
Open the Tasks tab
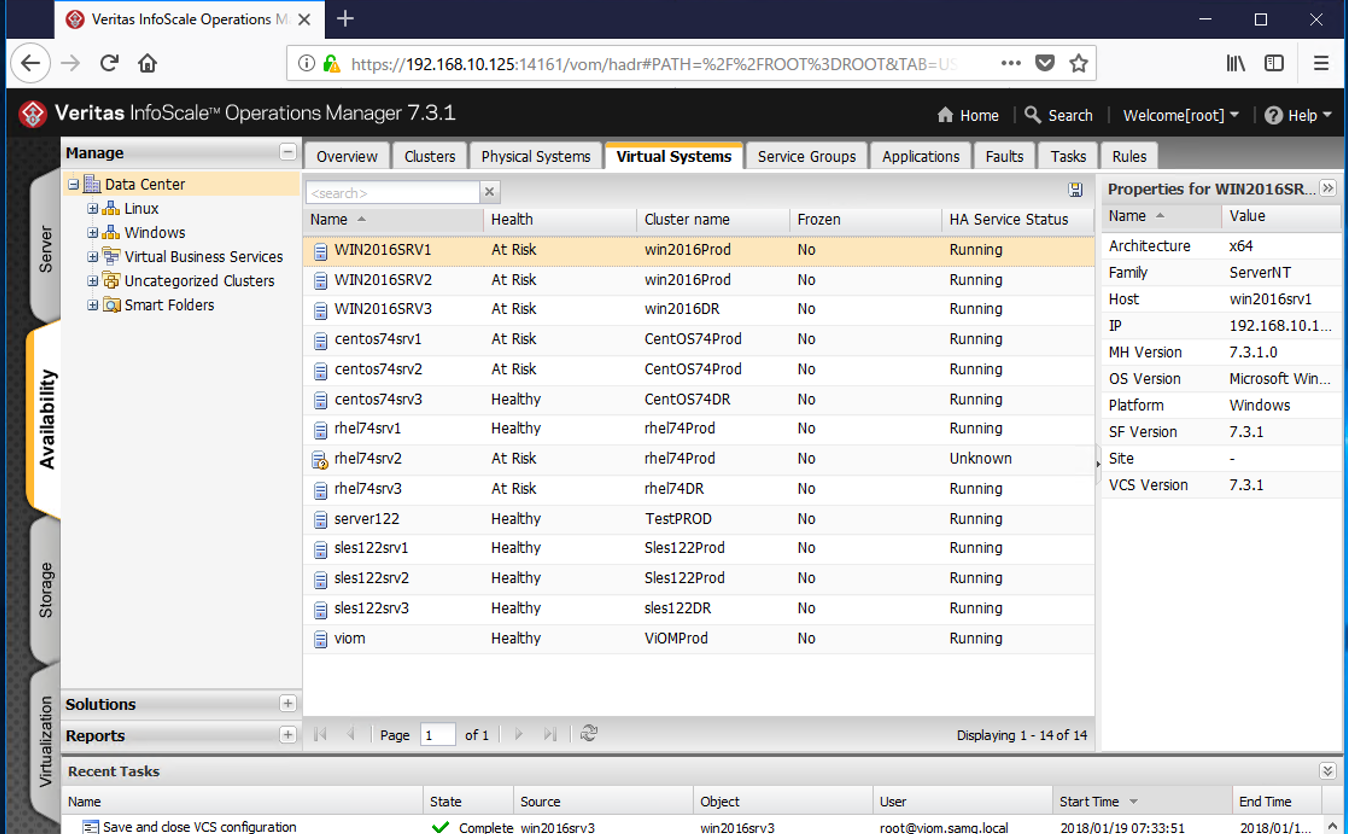1068,156
